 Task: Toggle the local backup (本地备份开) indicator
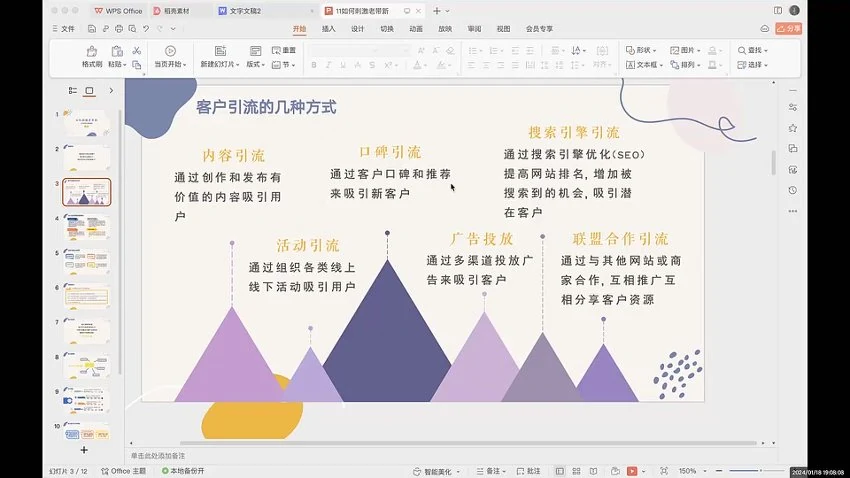pyautogui.click(x=183, y=471)
